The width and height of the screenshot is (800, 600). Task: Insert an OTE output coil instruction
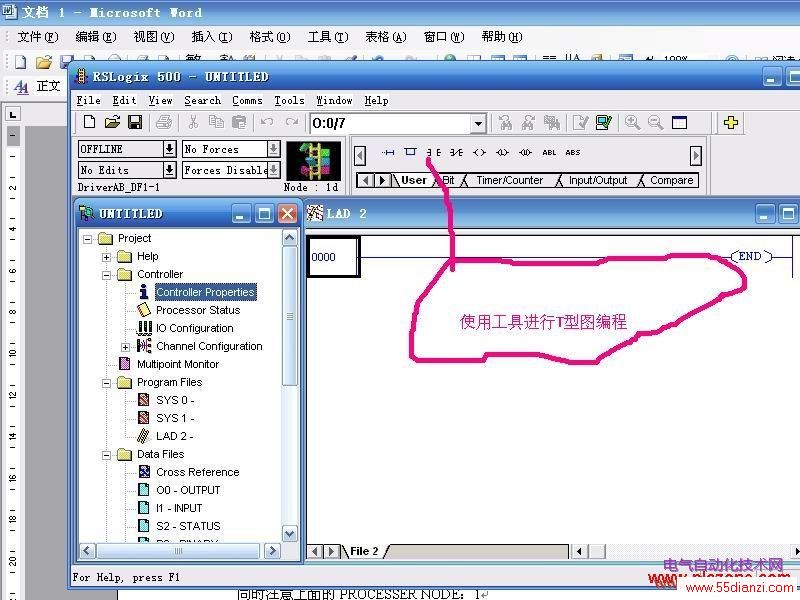coord(479,152)
